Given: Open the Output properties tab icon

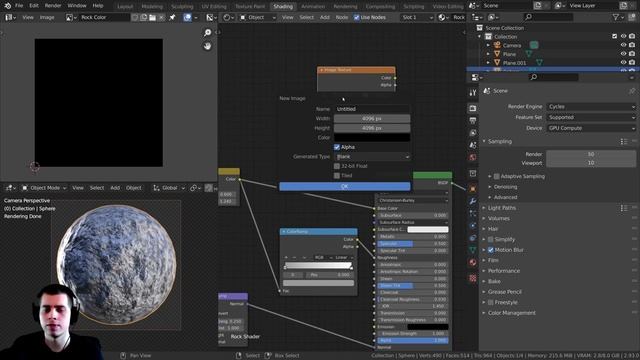Looking at the screenshot, I should 473,120.
